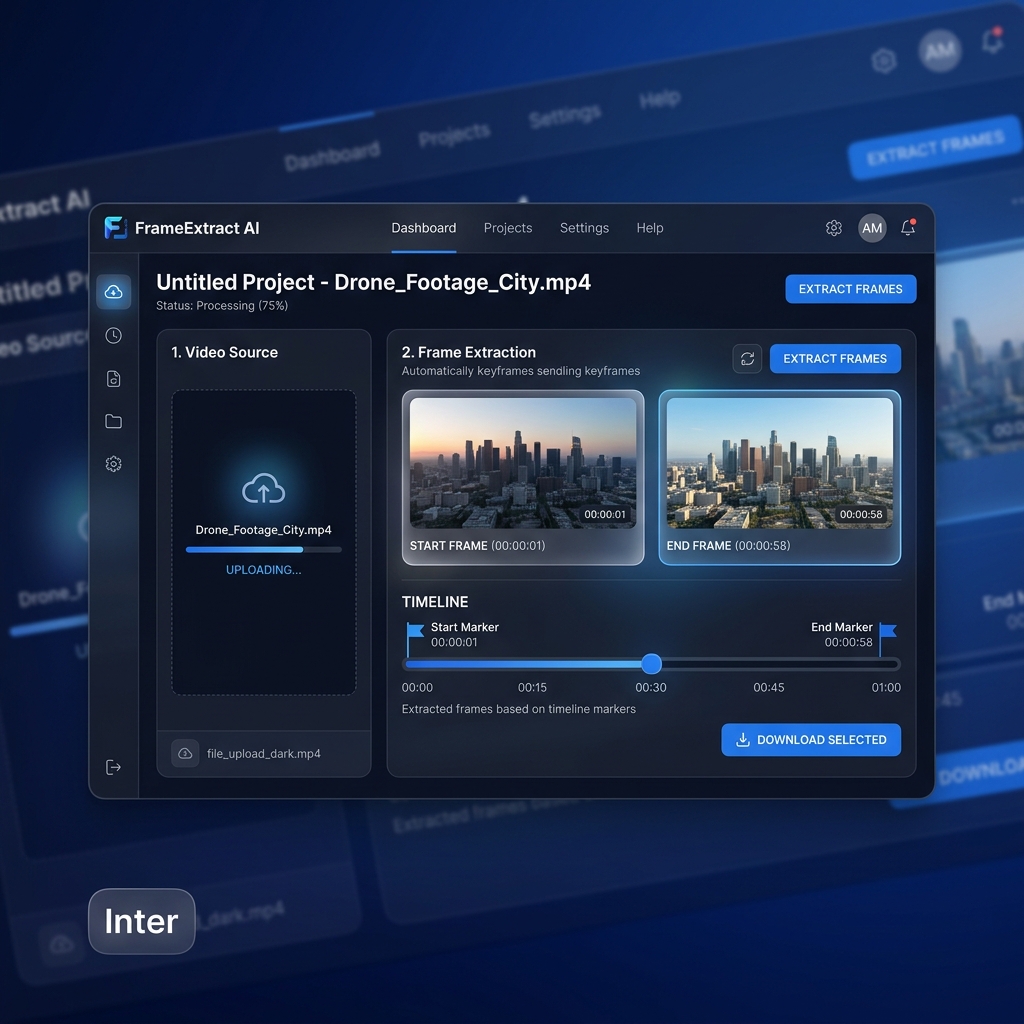This screenshot has width=1024, height=1024.
Task: Click the timeline track near 00:45
Action: 769,664
